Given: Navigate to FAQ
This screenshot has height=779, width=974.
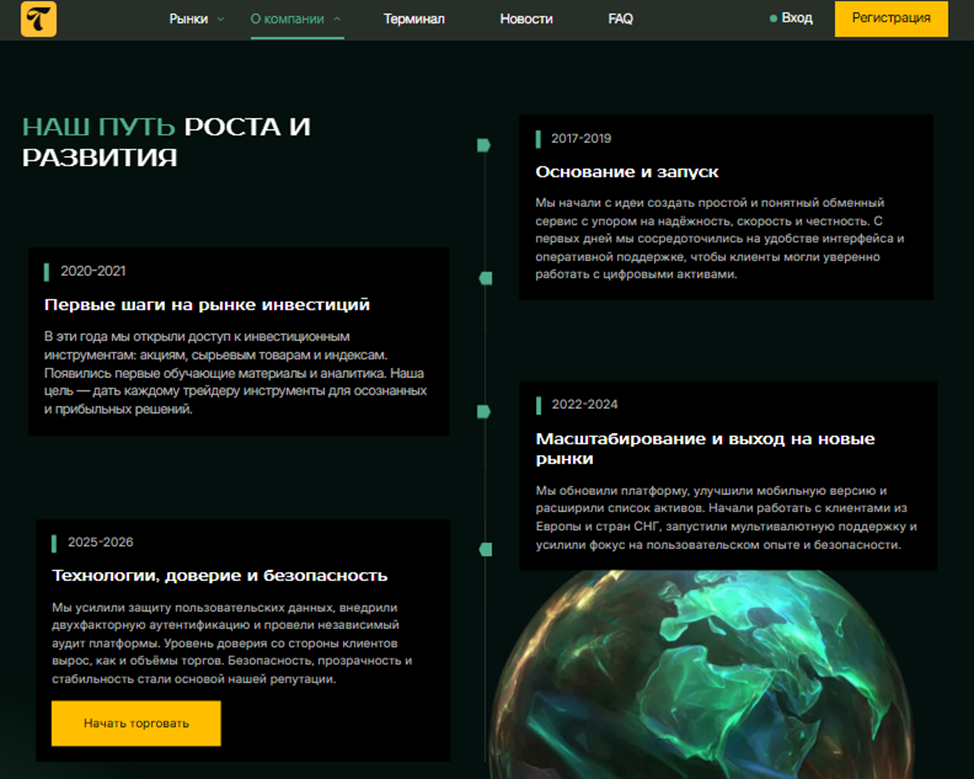Looking at the screenshot, I should (x=620, y=19).
